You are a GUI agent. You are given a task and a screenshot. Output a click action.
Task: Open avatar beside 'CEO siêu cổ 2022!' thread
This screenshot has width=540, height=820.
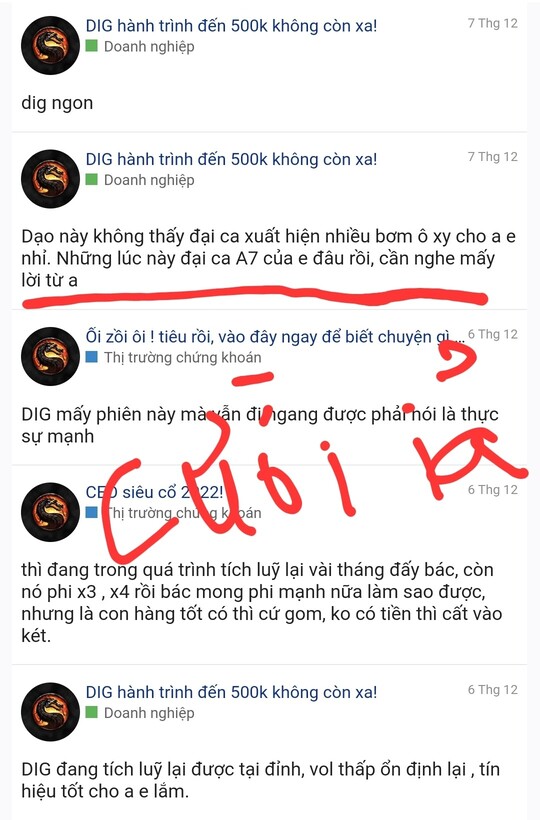point(50,512)
